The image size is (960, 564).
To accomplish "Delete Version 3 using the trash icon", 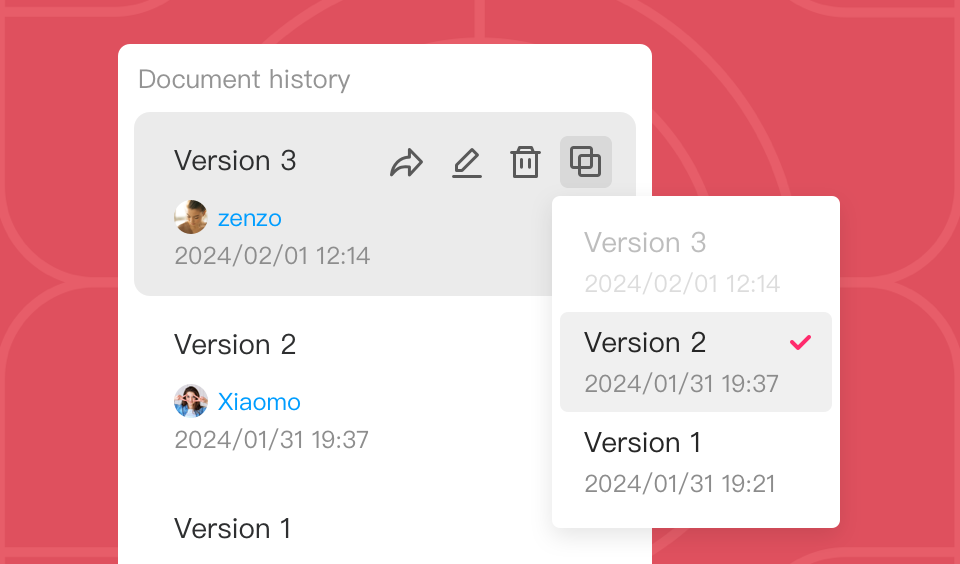I will tap(525, 162).
